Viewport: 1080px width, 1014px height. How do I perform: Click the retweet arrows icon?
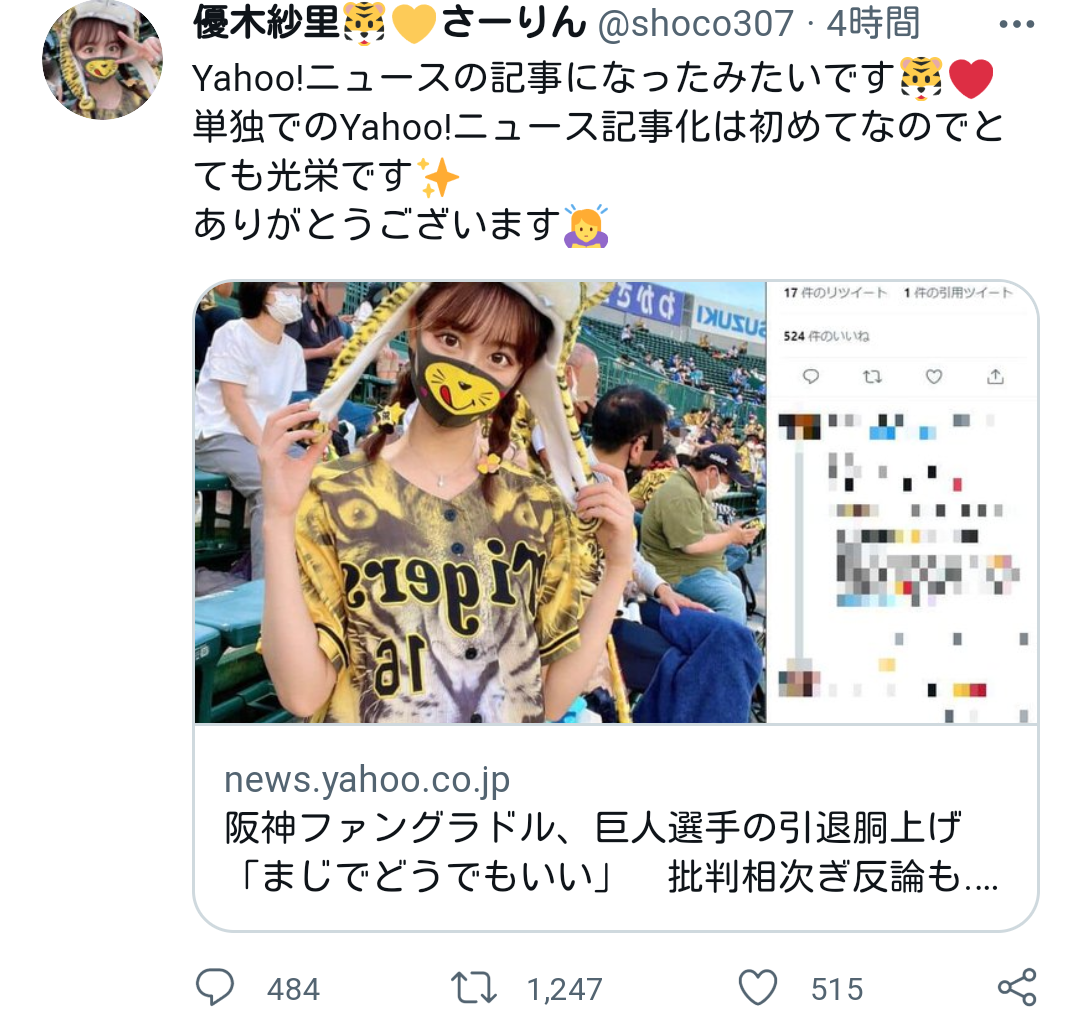(474, 987)
